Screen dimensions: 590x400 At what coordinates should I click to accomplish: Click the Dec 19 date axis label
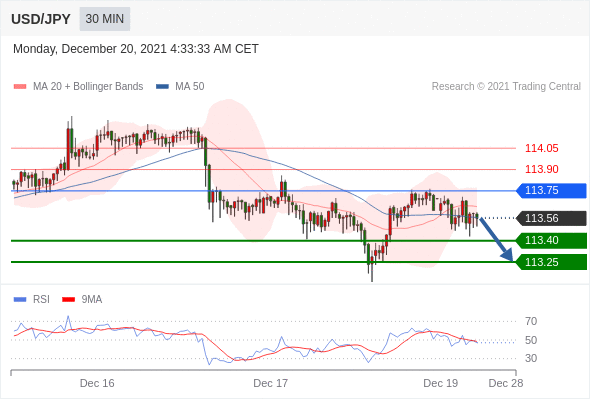pyautogui.click(x=441, y=383)
